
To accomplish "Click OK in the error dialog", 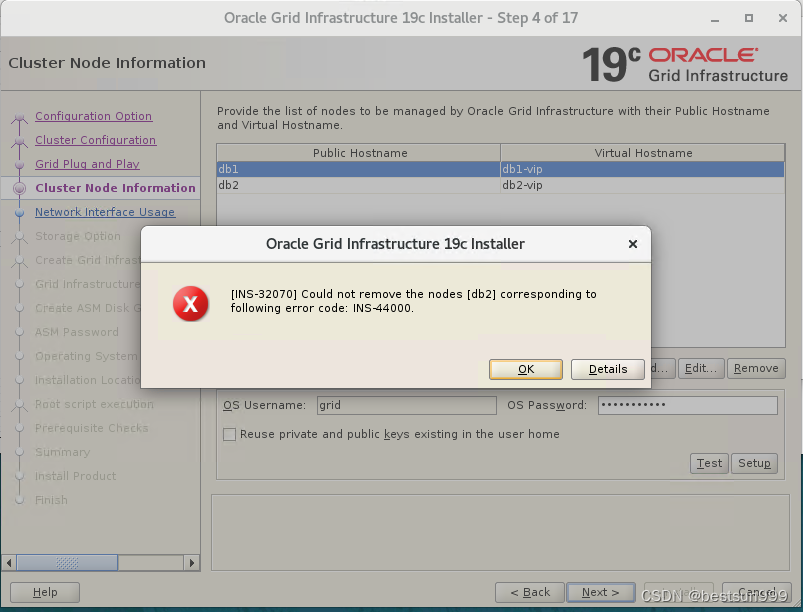I will (x=525, y=369).
